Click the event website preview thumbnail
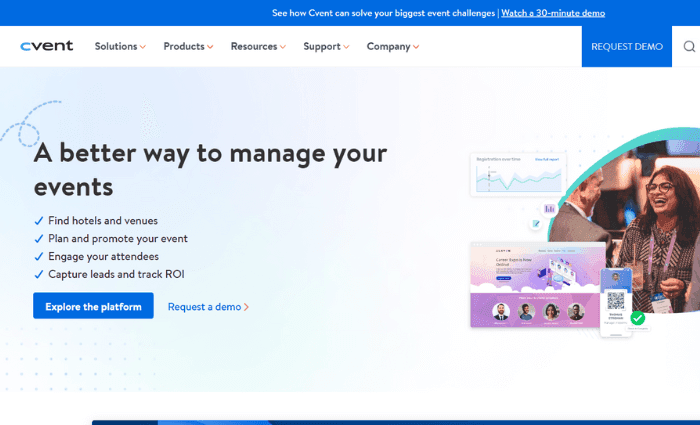The height and width of the screenshot is (425, 700). 539,285
